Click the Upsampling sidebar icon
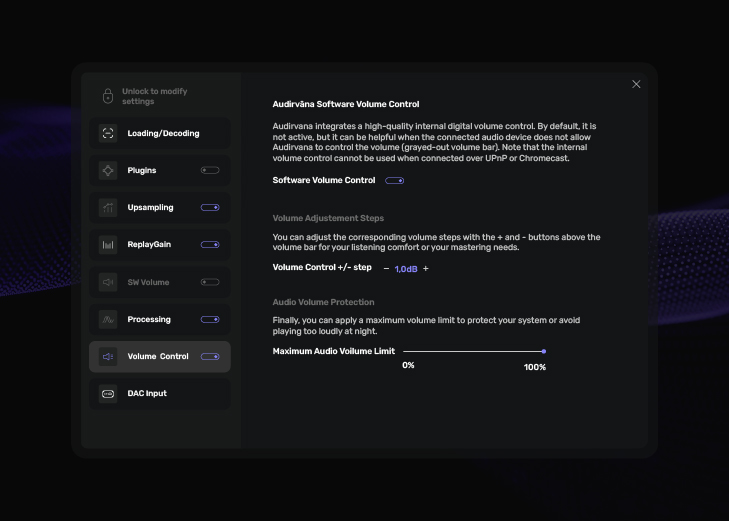This screenshot has height=521, width=729. [108, 208]
